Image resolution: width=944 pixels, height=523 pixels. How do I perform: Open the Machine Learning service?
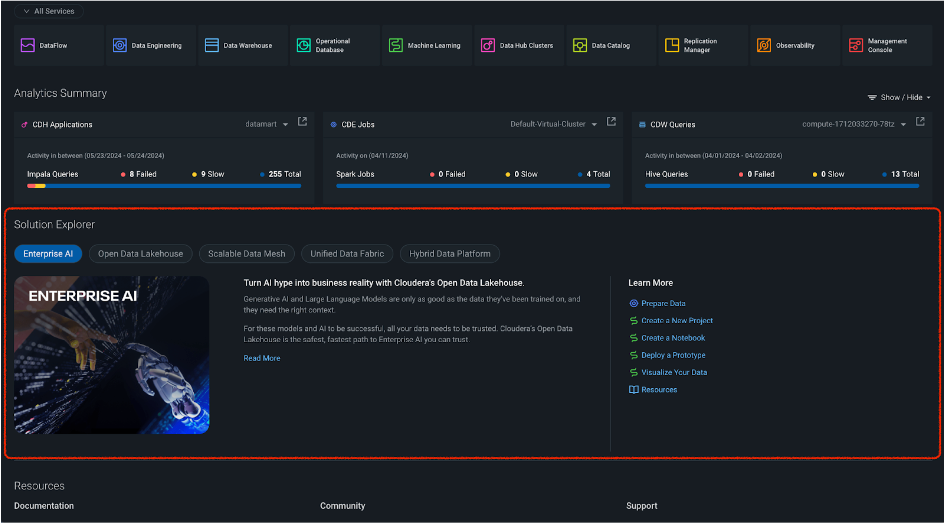tap(426, 46)
